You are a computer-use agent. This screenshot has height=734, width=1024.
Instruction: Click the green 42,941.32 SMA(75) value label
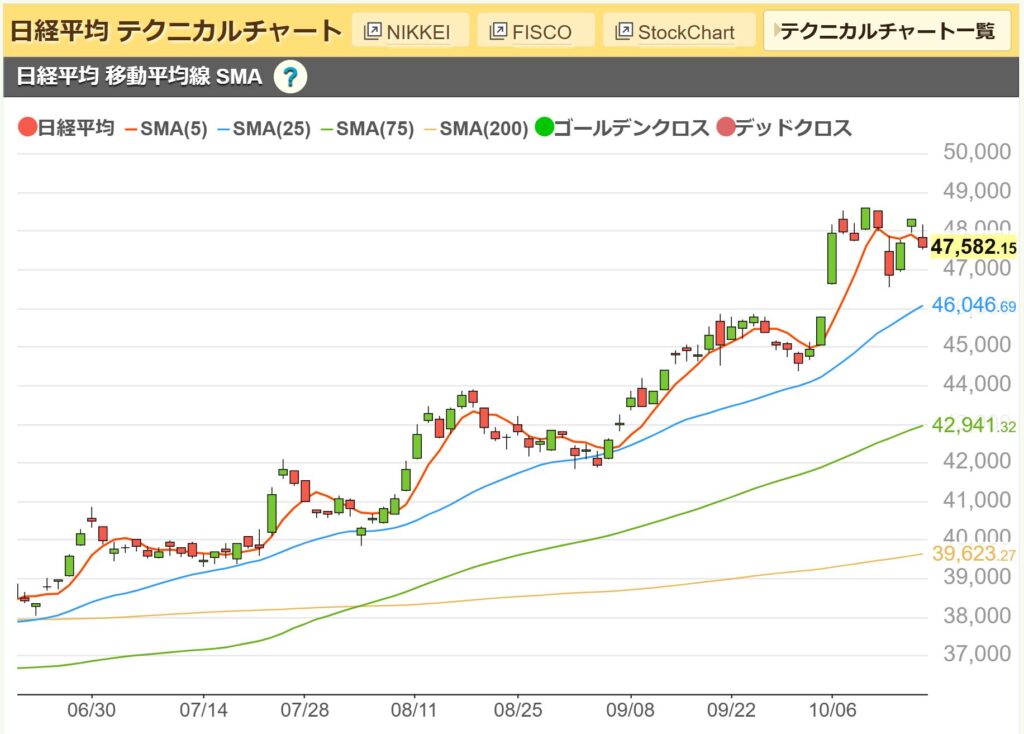(973, 425)
